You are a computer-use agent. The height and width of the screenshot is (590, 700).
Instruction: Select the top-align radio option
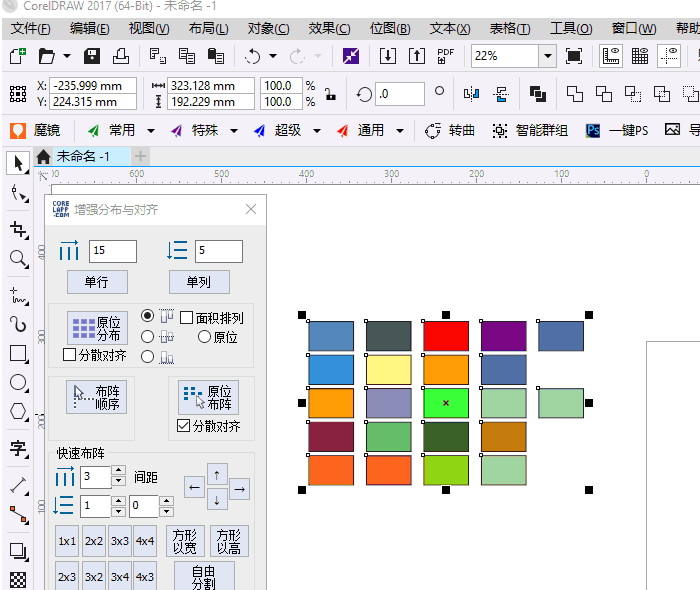(x=147, y=316)
